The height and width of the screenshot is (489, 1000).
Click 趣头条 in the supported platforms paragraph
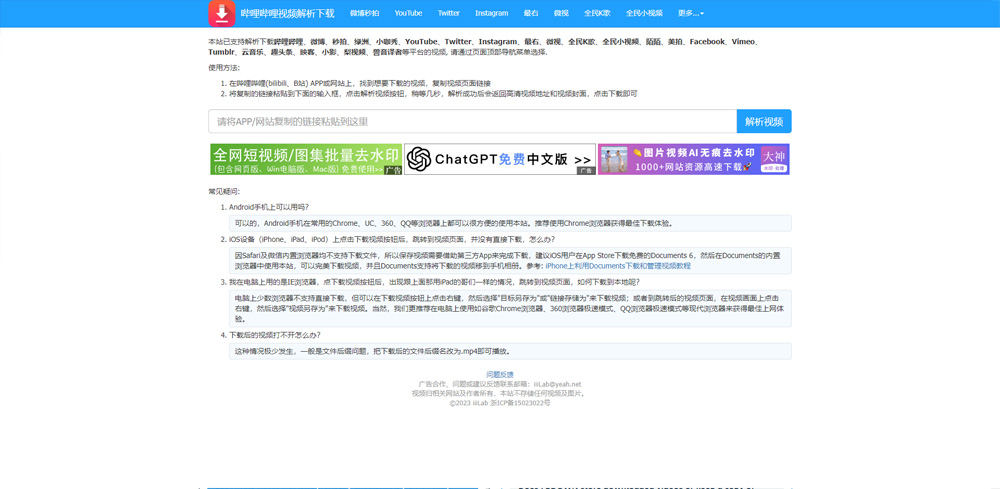pyautogui.click(x=281, y=52)
